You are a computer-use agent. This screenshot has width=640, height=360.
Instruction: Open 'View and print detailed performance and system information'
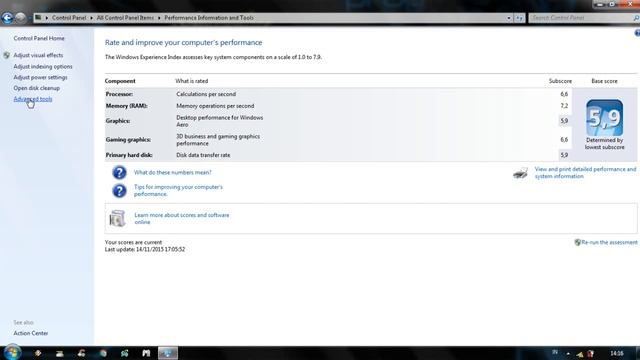pos(585,173)
